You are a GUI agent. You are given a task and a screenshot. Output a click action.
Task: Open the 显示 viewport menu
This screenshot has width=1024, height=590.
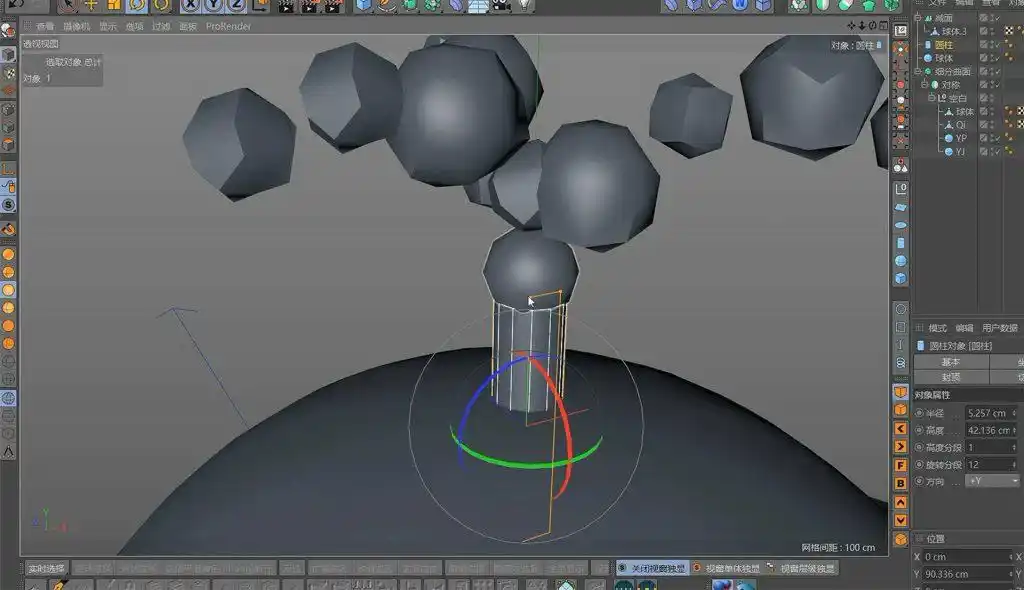point(108,26)
